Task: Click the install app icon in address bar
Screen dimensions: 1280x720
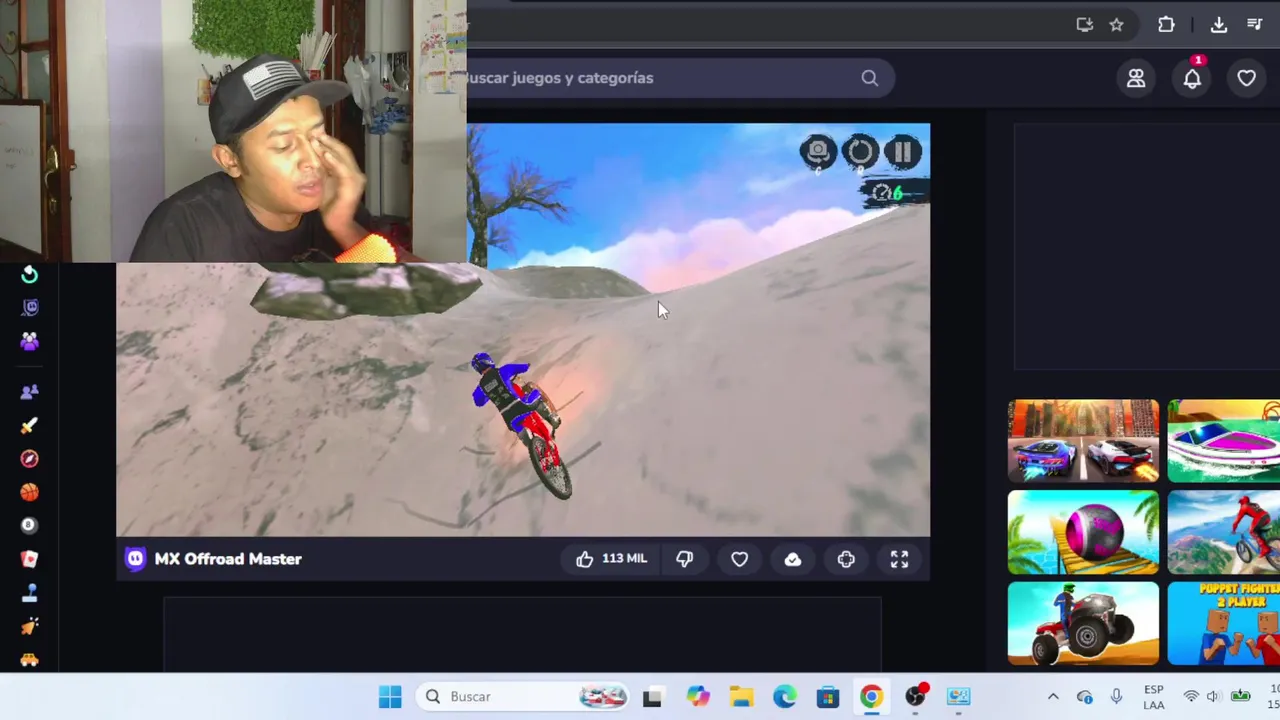Action: pyautogui.click(x=1085, y=25)
